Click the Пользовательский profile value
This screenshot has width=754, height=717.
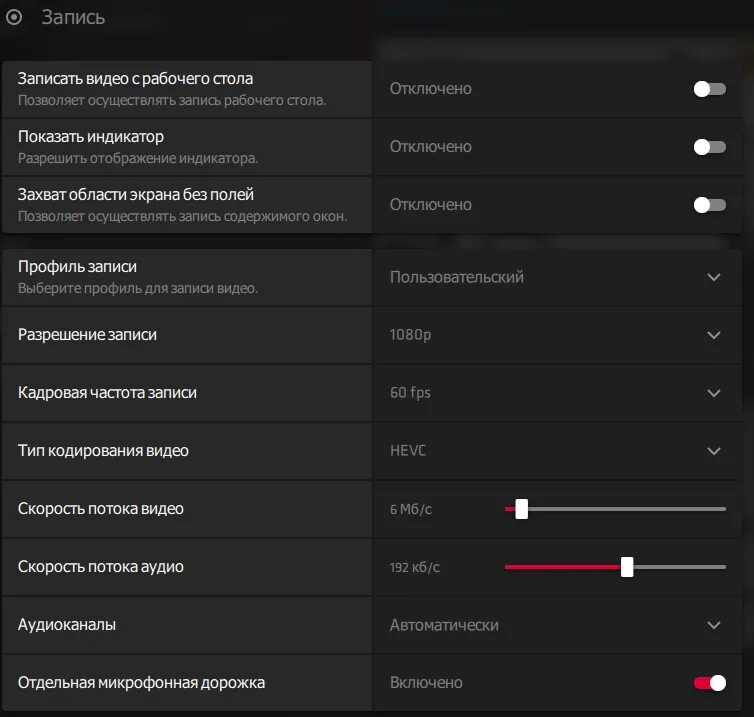point(457,277)
